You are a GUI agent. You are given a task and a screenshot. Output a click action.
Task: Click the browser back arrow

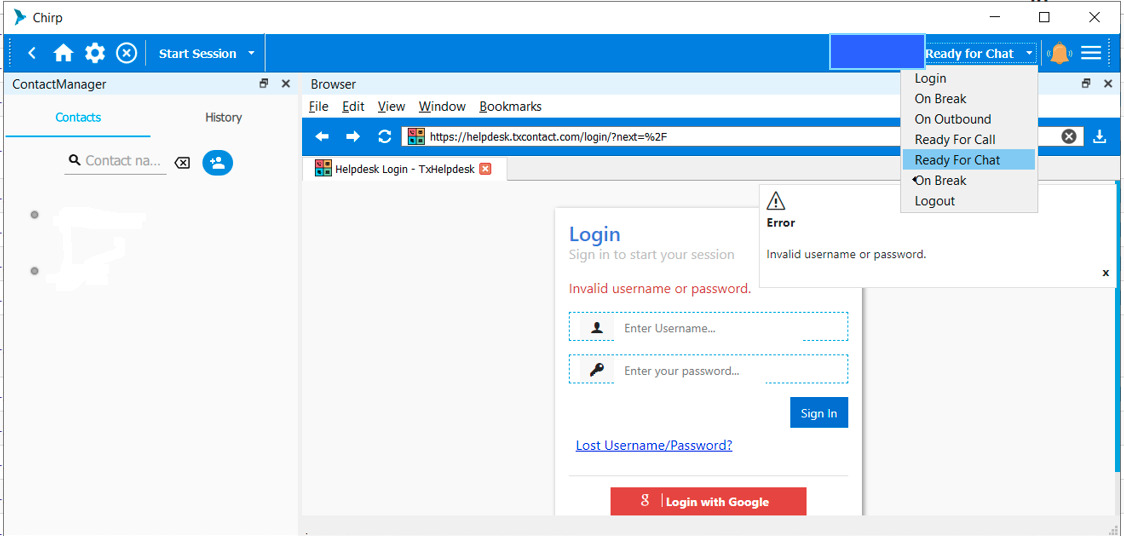[323, 137]
